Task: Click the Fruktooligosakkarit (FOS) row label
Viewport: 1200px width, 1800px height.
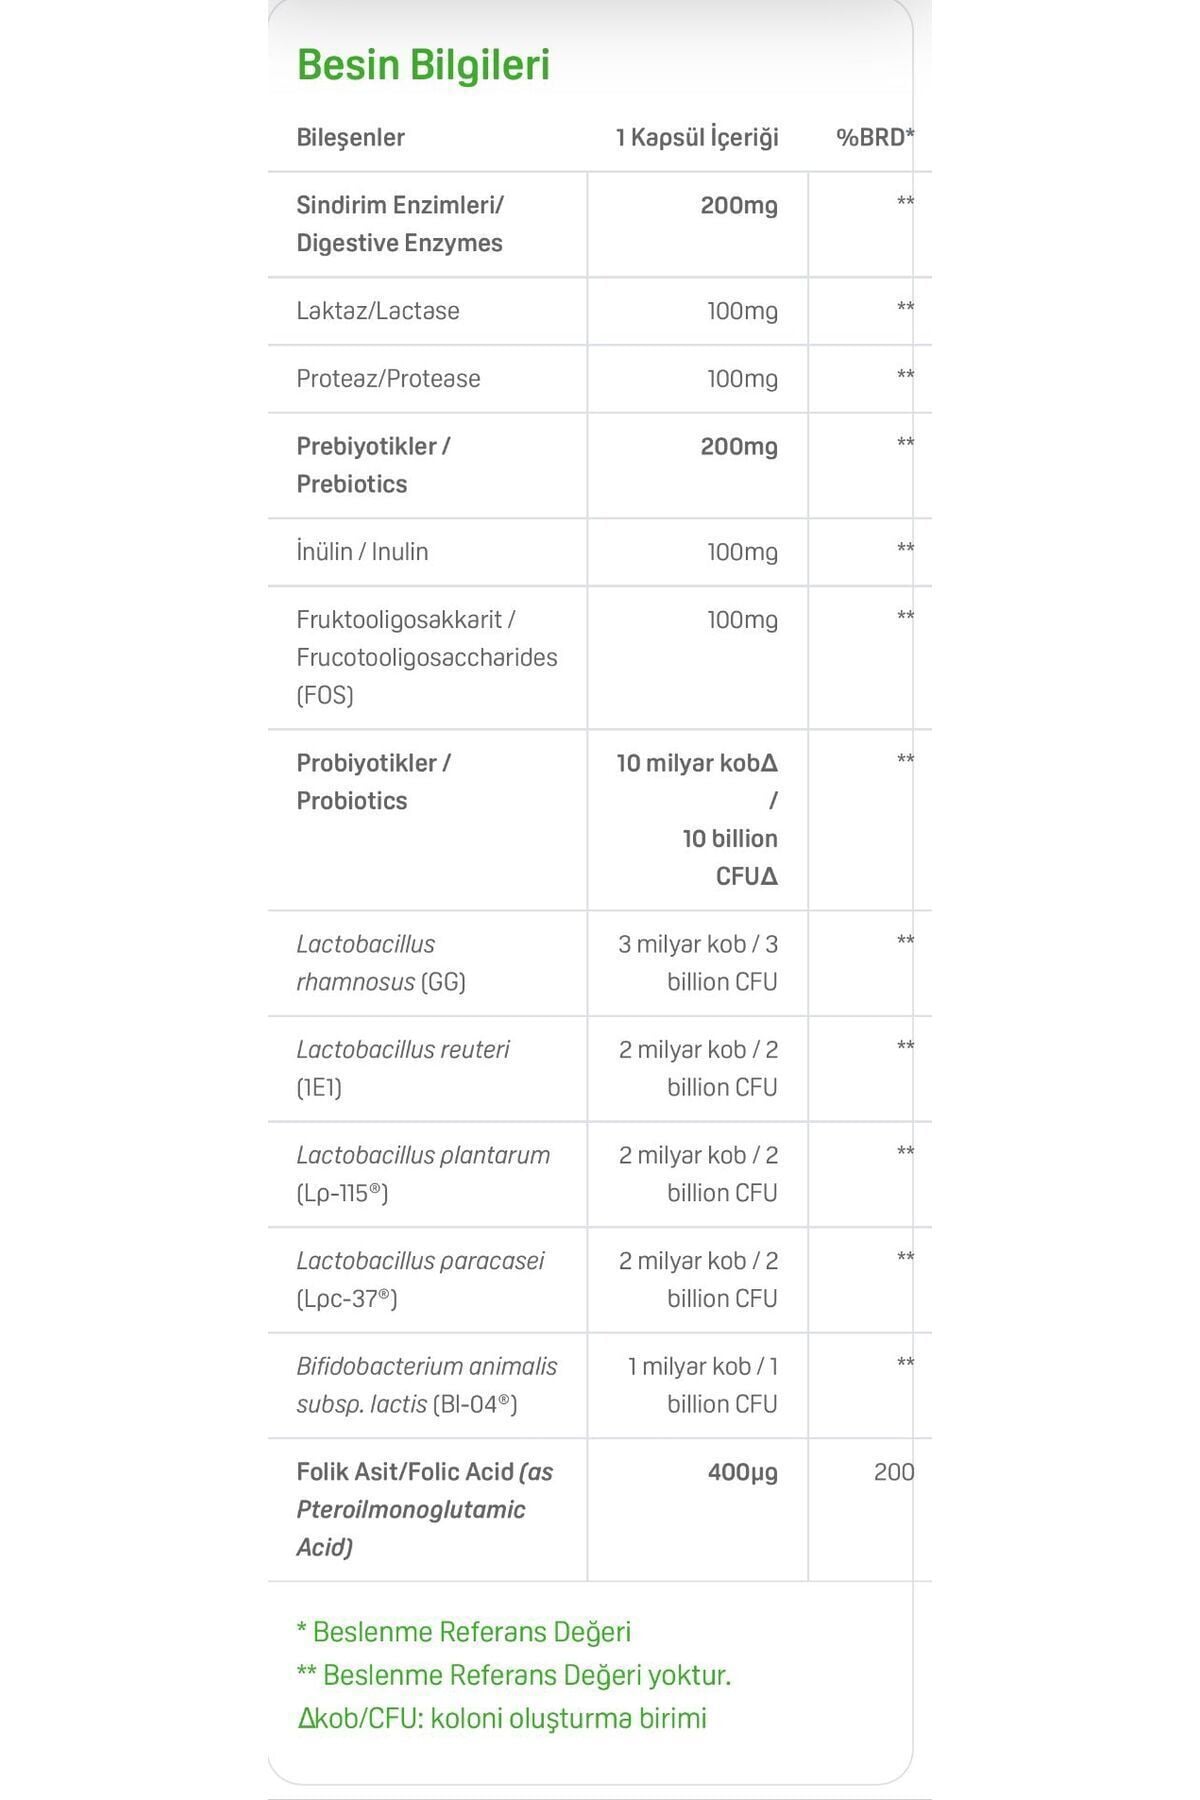Action: [427, 657]
